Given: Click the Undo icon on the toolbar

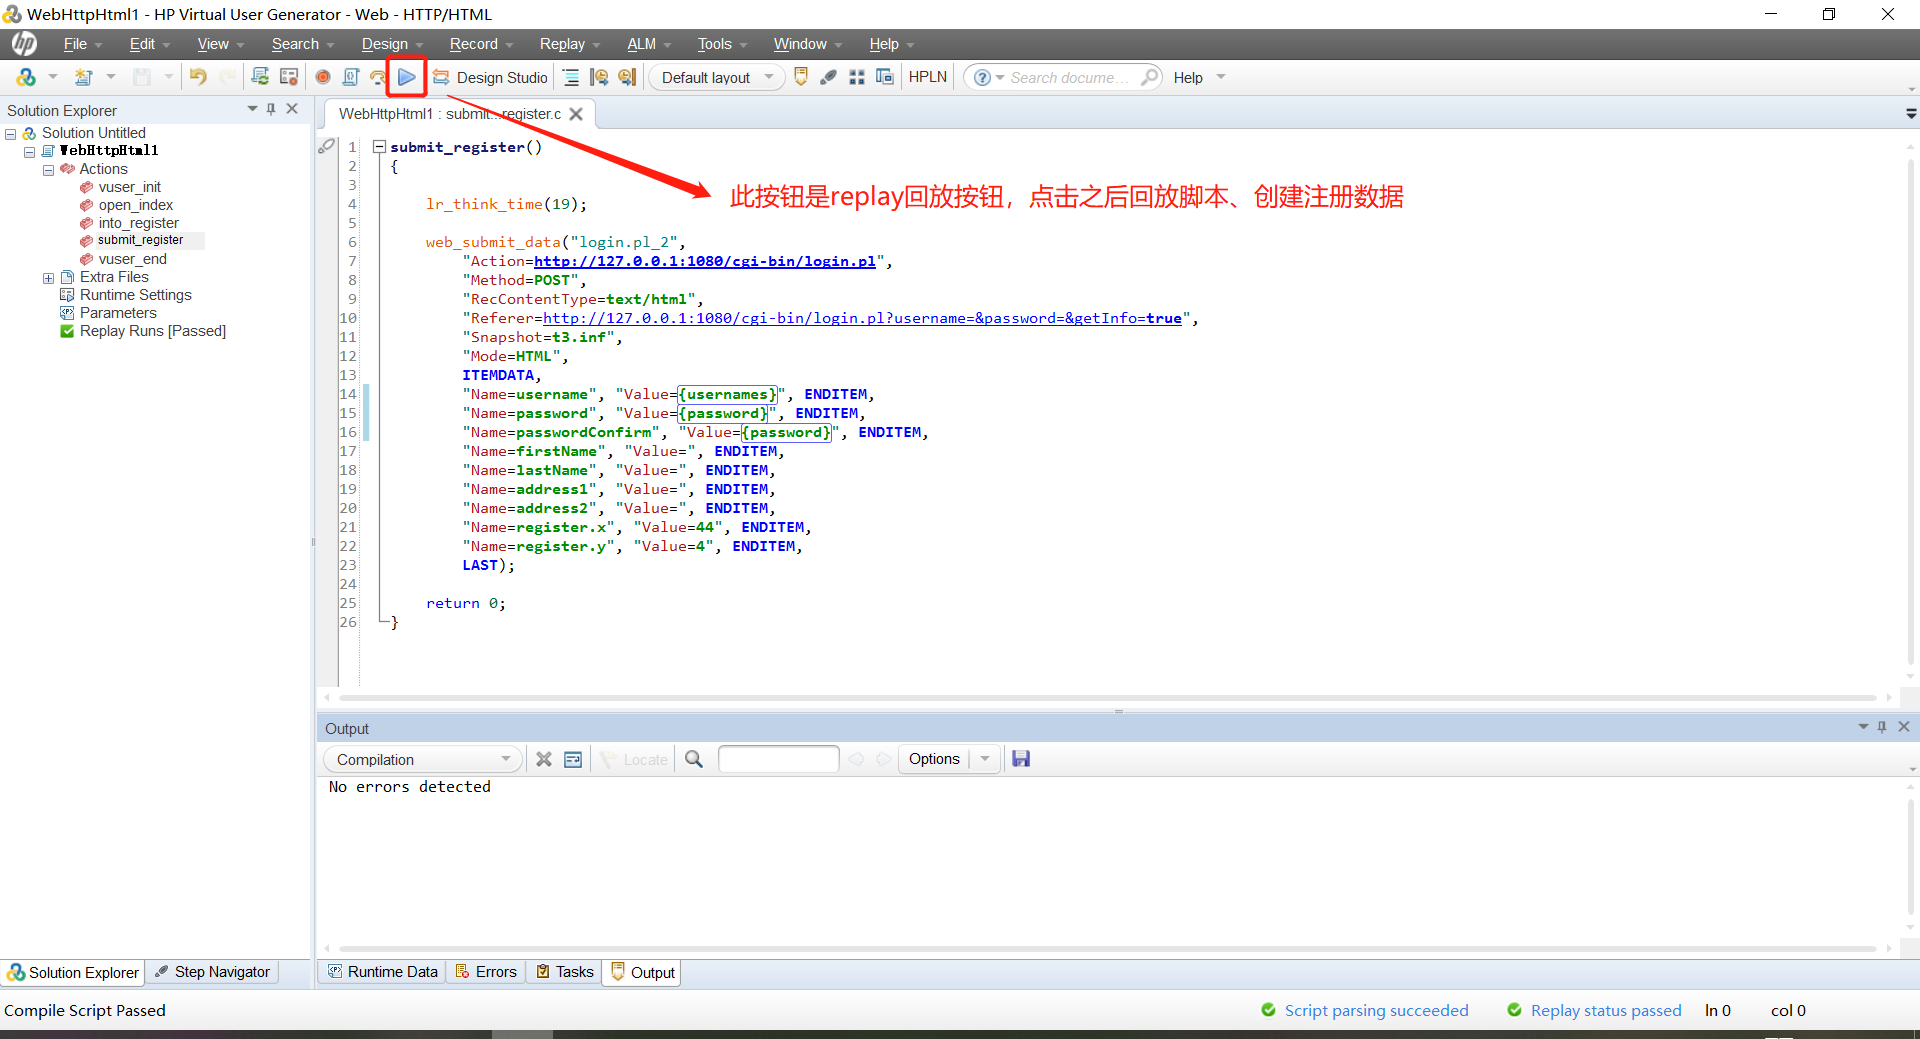Looking at the screenshot, I should [x=197, y=77].
